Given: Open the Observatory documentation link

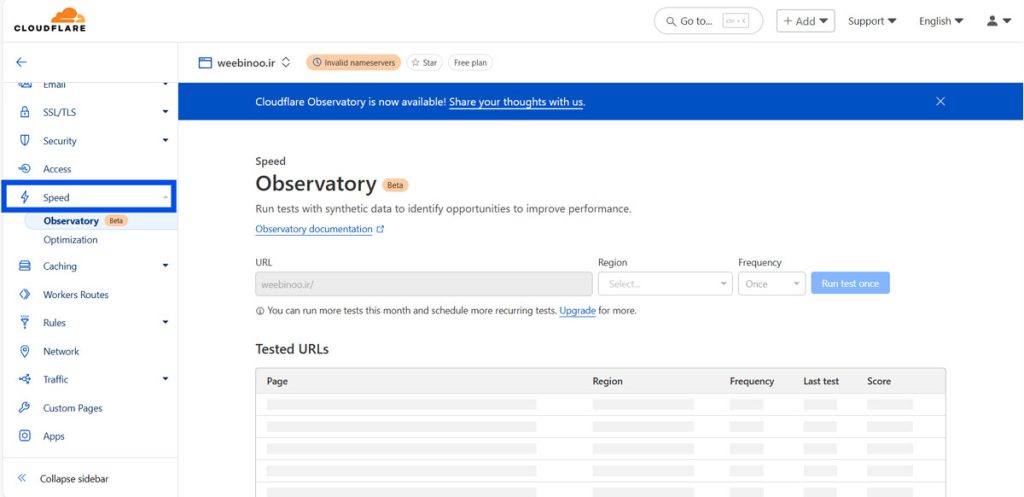Looking at the screenshot, I should 314,229.
